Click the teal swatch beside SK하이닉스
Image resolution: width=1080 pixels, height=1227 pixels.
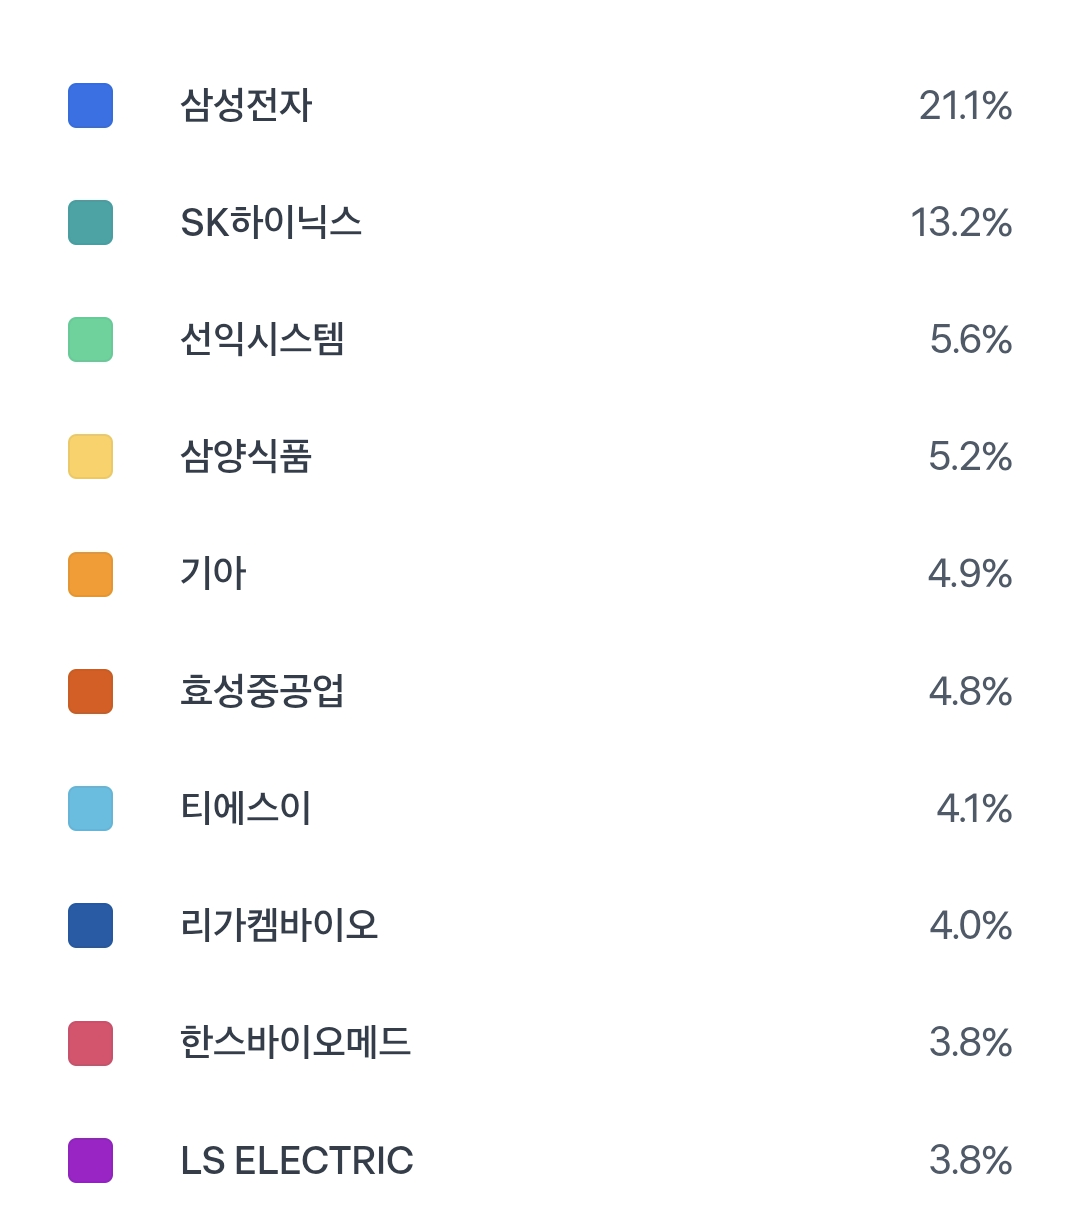point(90,223)
